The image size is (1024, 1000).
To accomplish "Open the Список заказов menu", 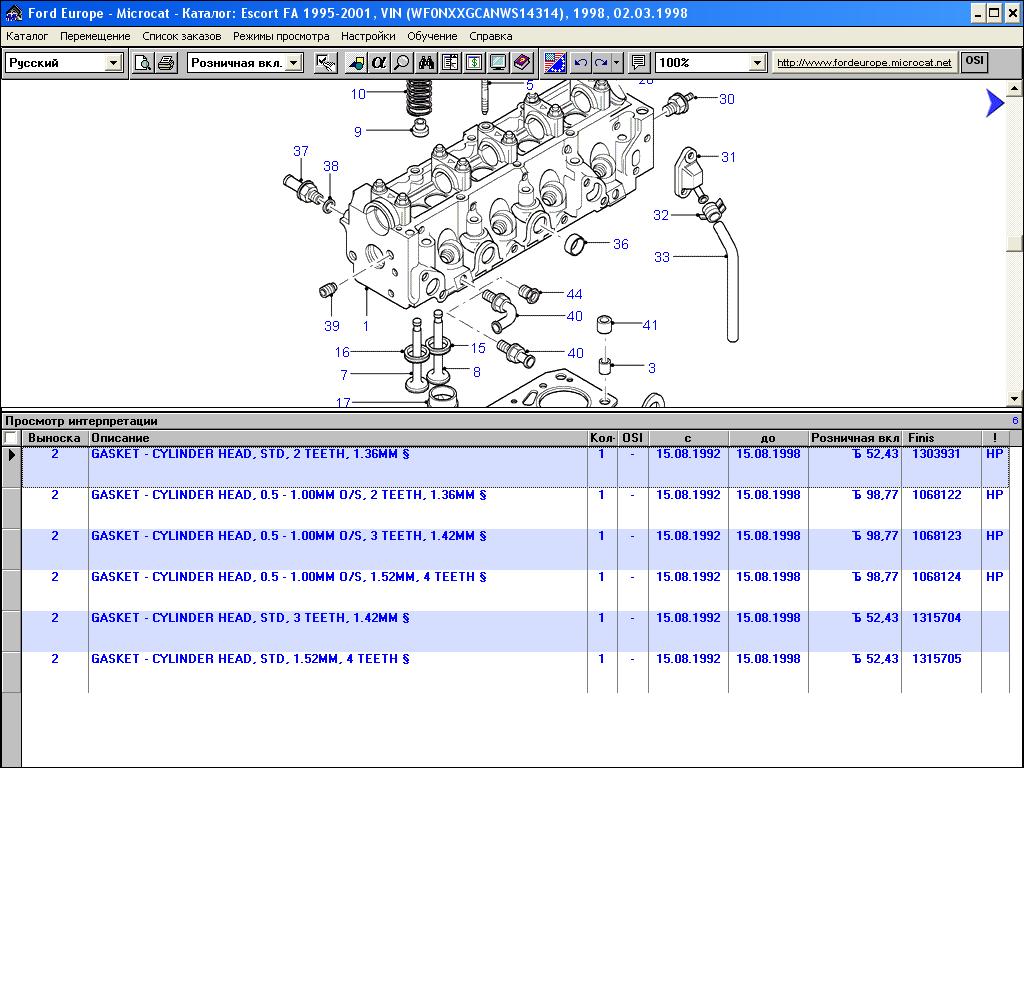I will pyautogui.click(x=181, y=36).
